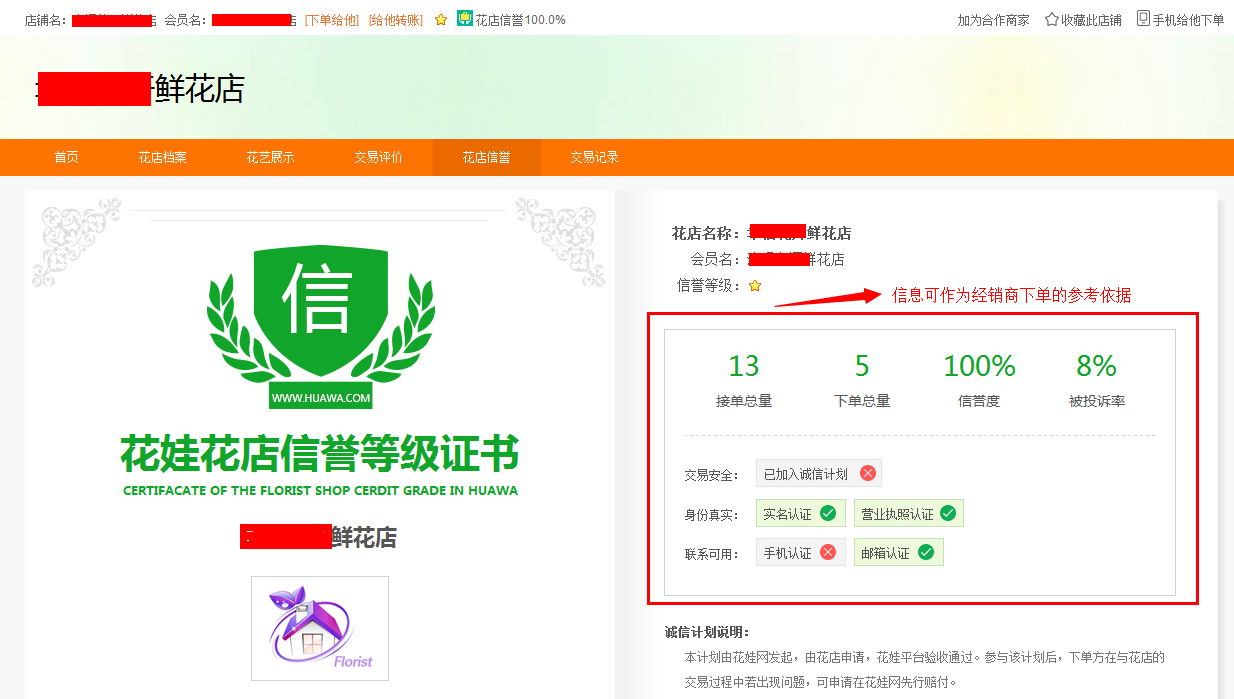Click the green check on 邮箱认证
This screenshot has width=1234, height=699.
point(926,552)
